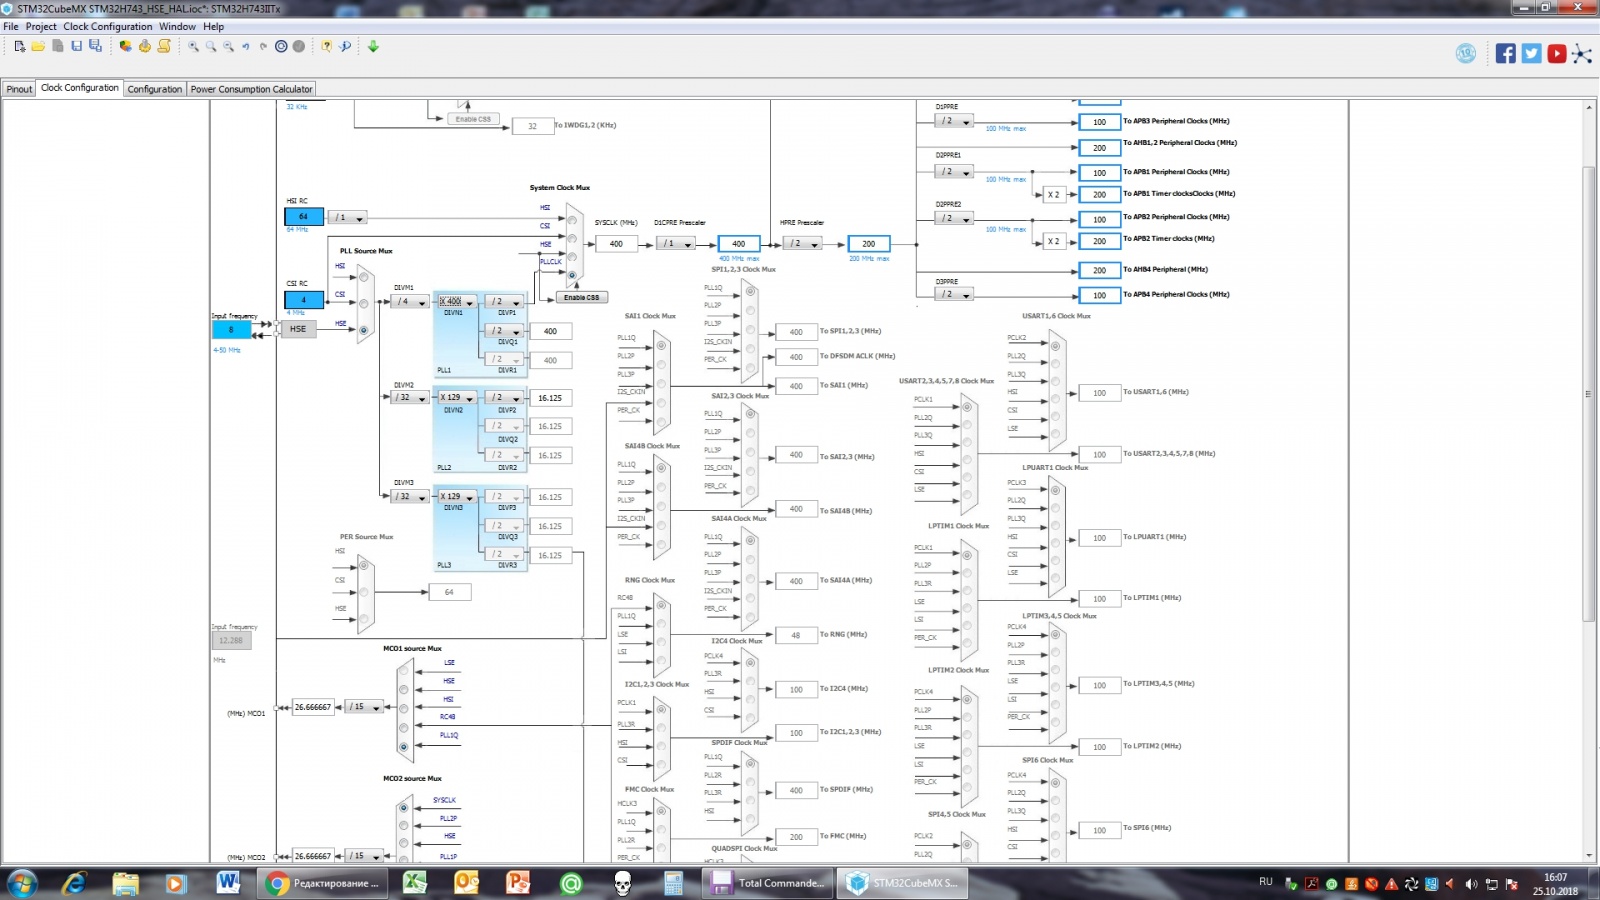Click the Zoom In magnifier icon
The image size is (1600, 900).
(193, 46)
